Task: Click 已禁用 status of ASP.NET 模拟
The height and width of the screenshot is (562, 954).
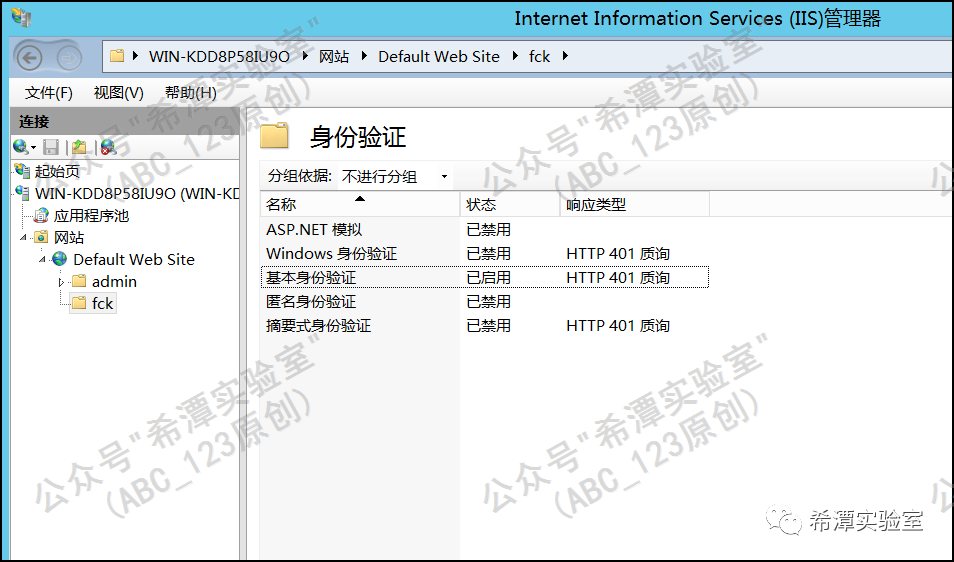Action: coord(489,230)
